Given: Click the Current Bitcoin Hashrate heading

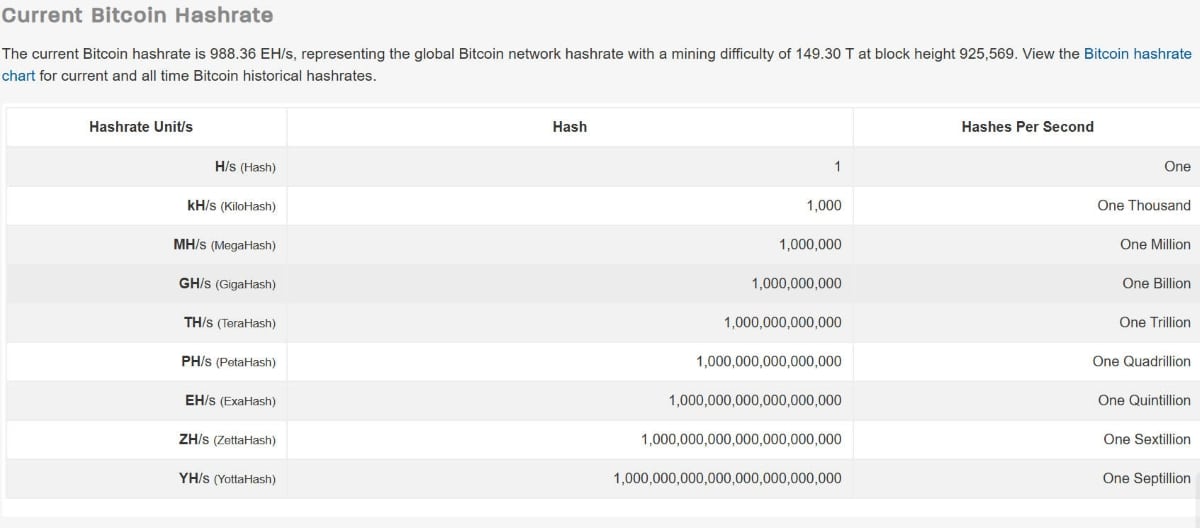Looking at the screenshot, I should click(x=137, y=16).
